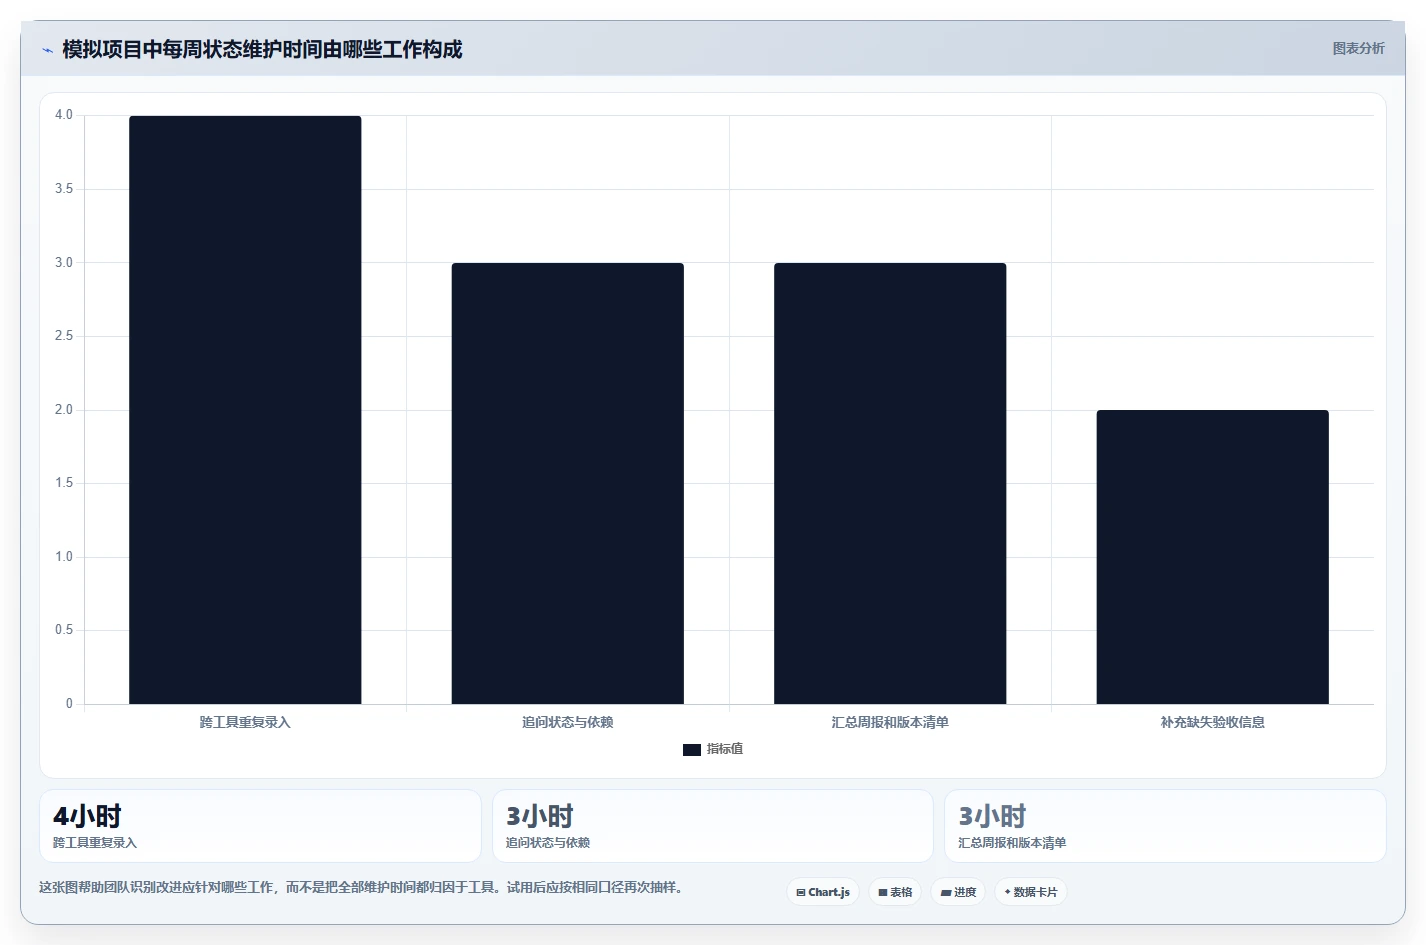This screenshot has height=945, width=1426.
Task: Click the 跨工具重复录入 x-axis label
Action: coord(245,722)
